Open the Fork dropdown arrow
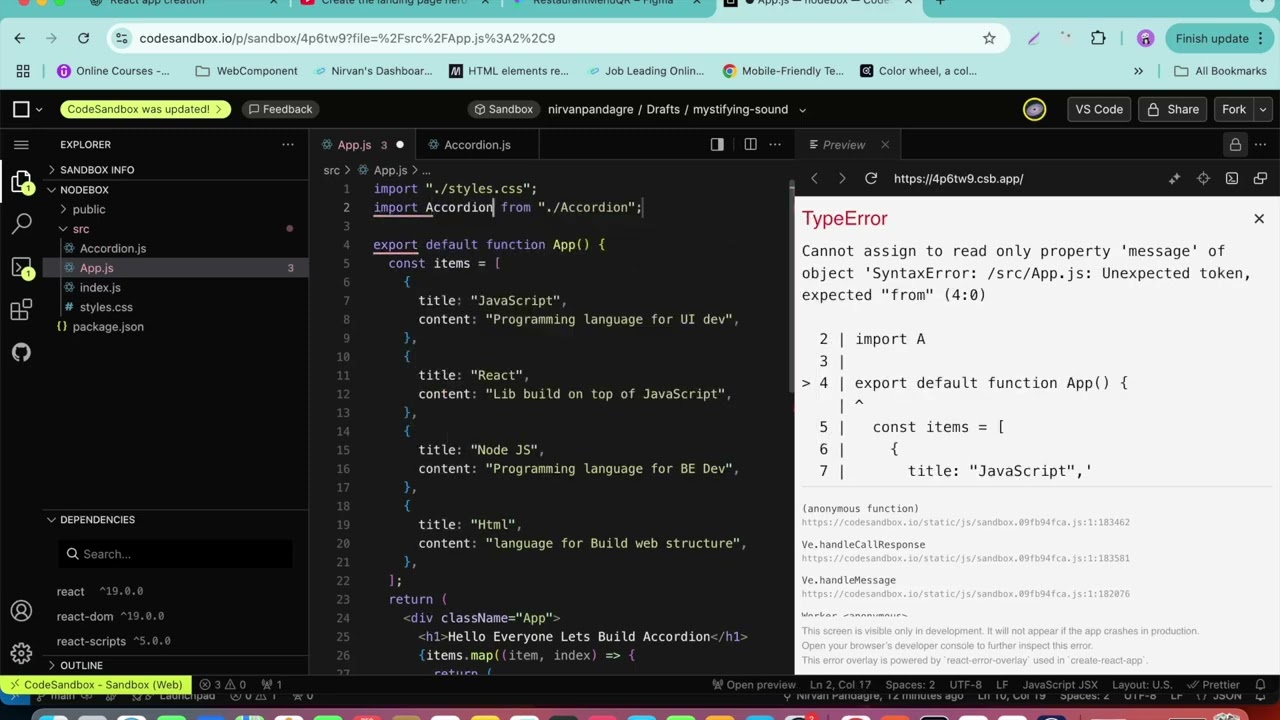 click(x=1263, y=109)
